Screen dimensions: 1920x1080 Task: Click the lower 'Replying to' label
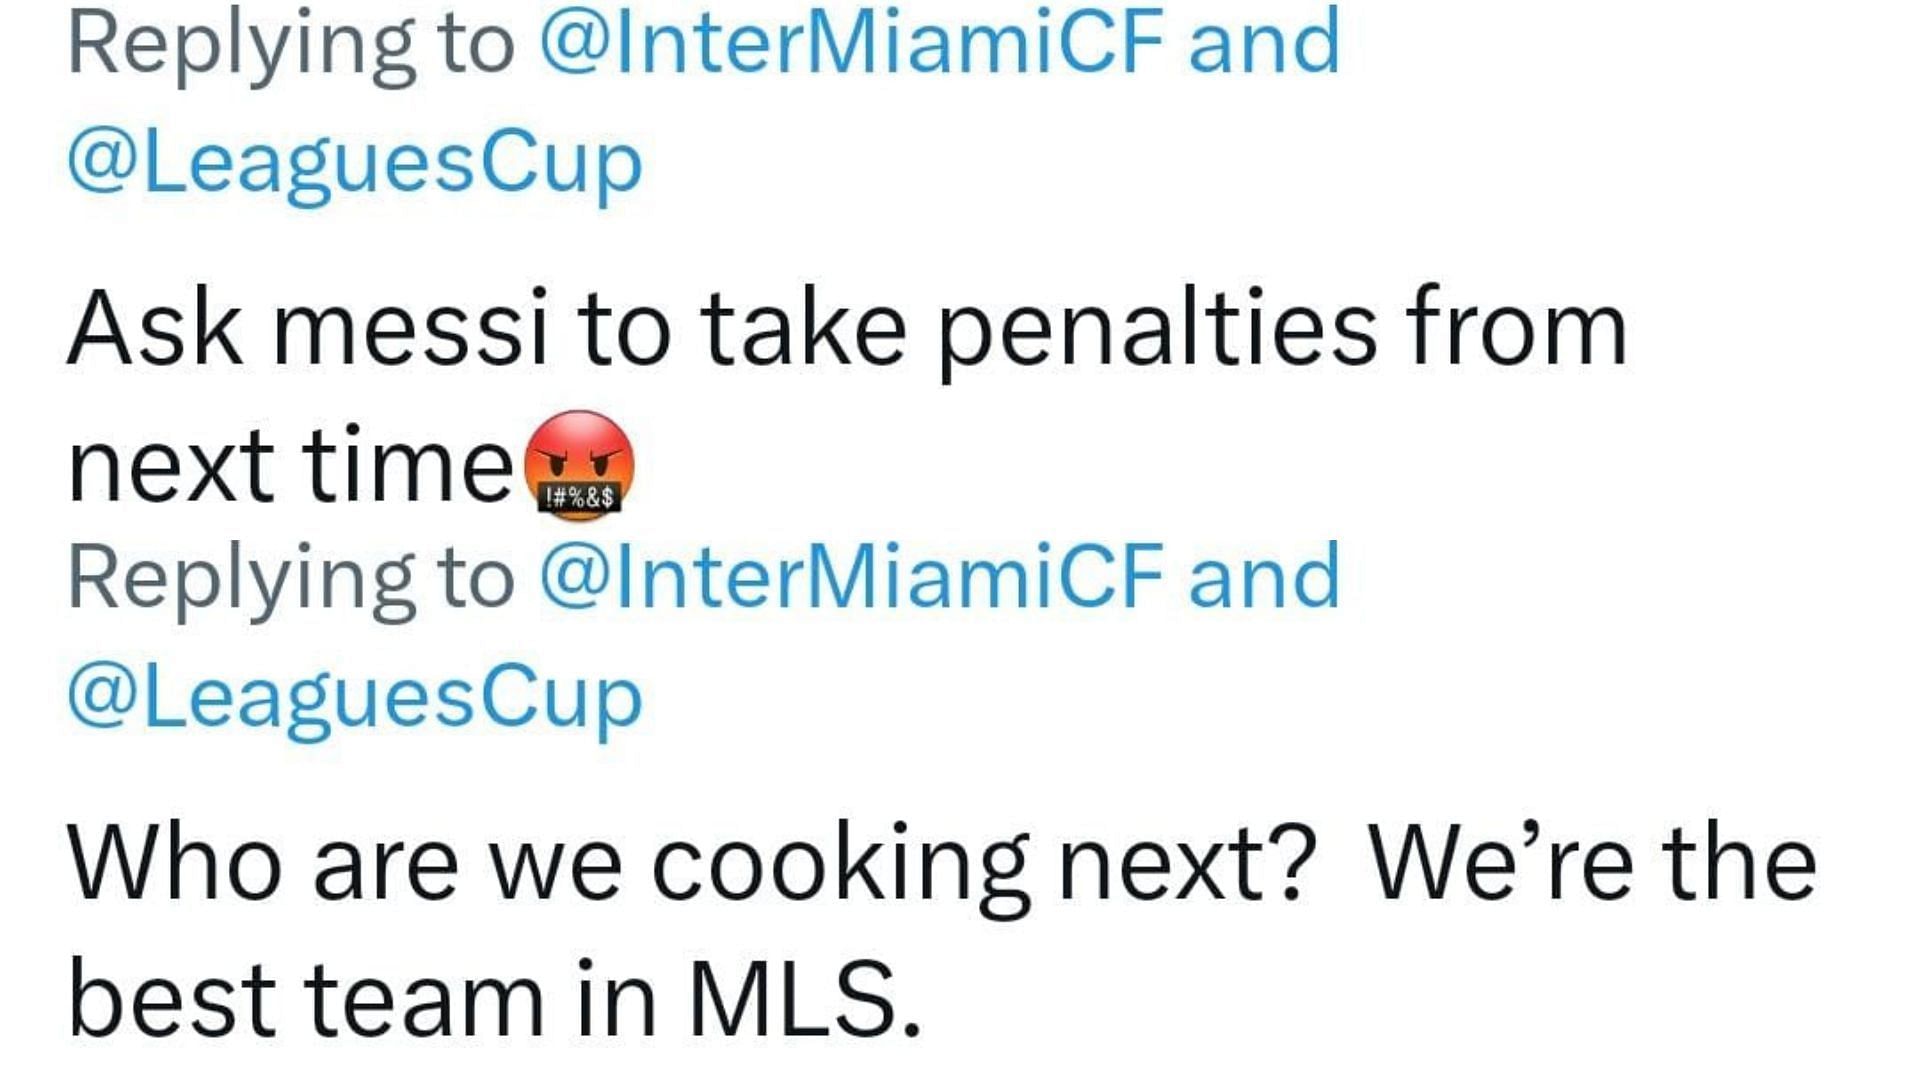290,579
